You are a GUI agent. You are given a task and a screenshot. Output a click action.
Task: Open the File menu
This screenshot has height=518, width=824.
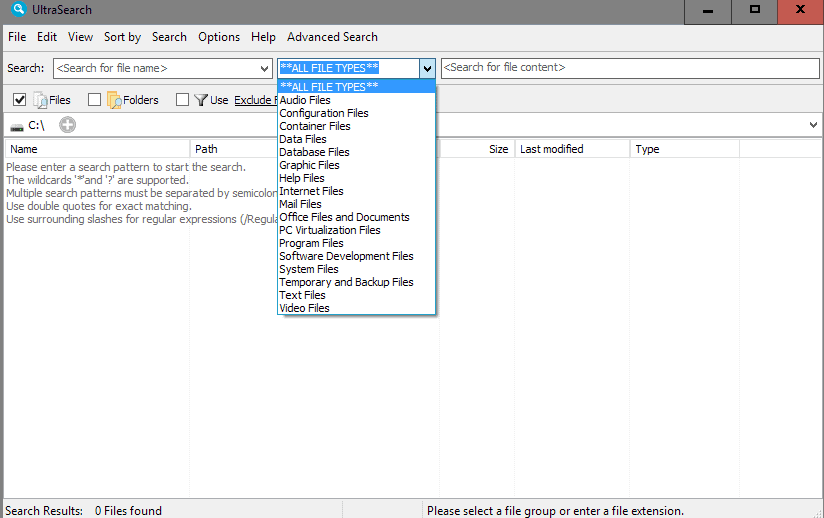[x=17, y=37]
